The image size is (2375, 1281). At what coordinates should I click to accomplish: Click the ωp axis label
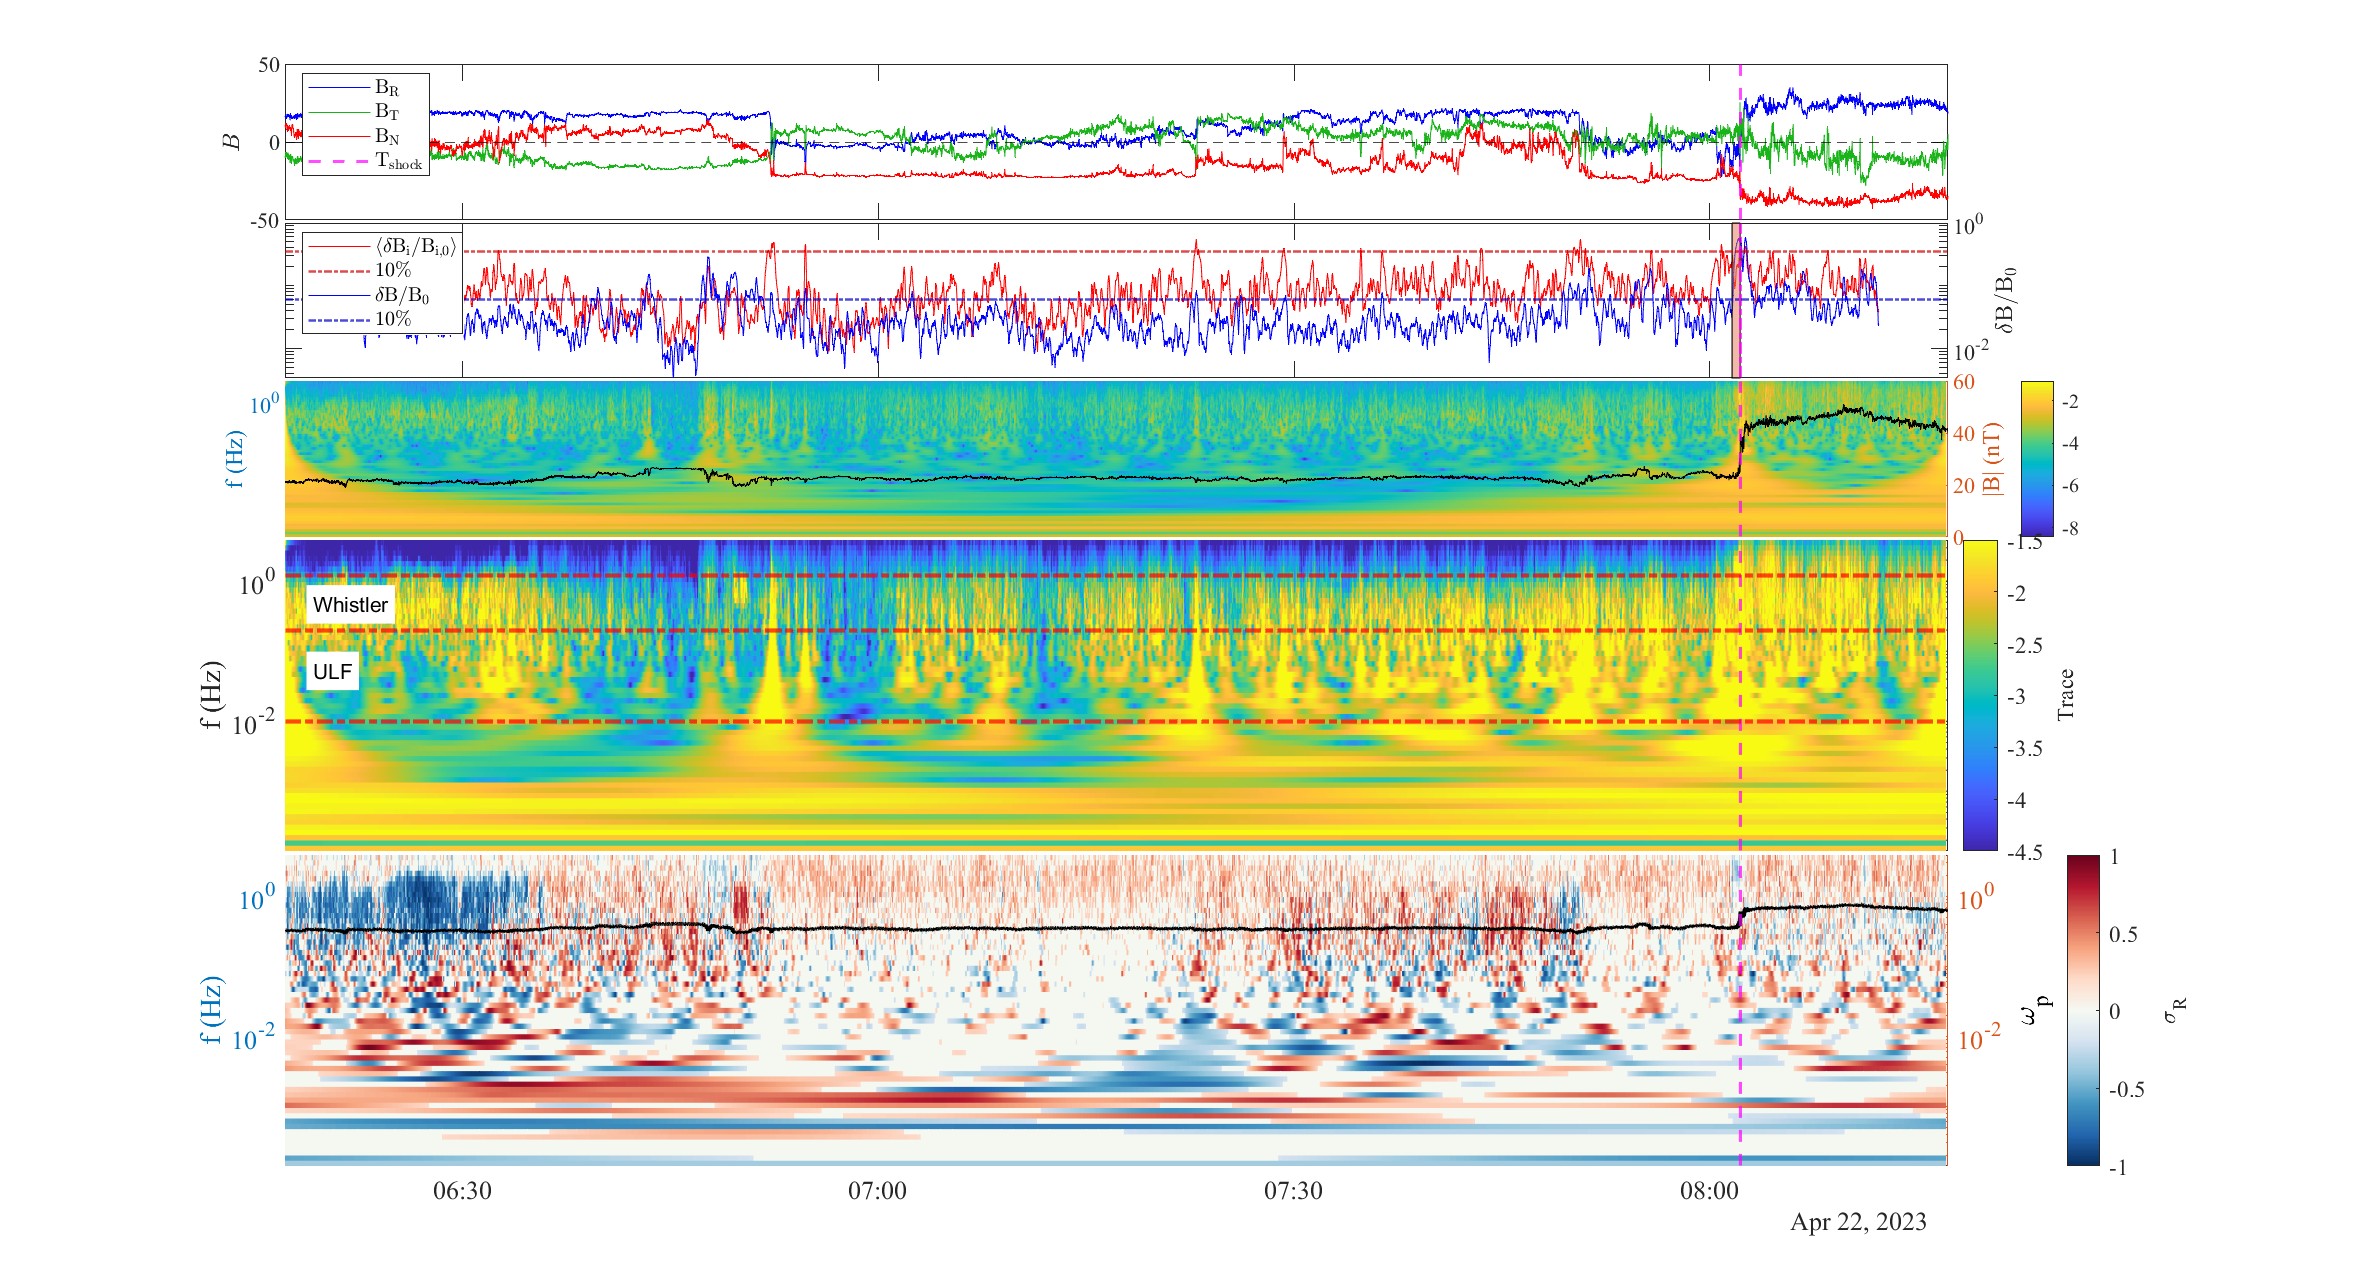point(2035,1012)
